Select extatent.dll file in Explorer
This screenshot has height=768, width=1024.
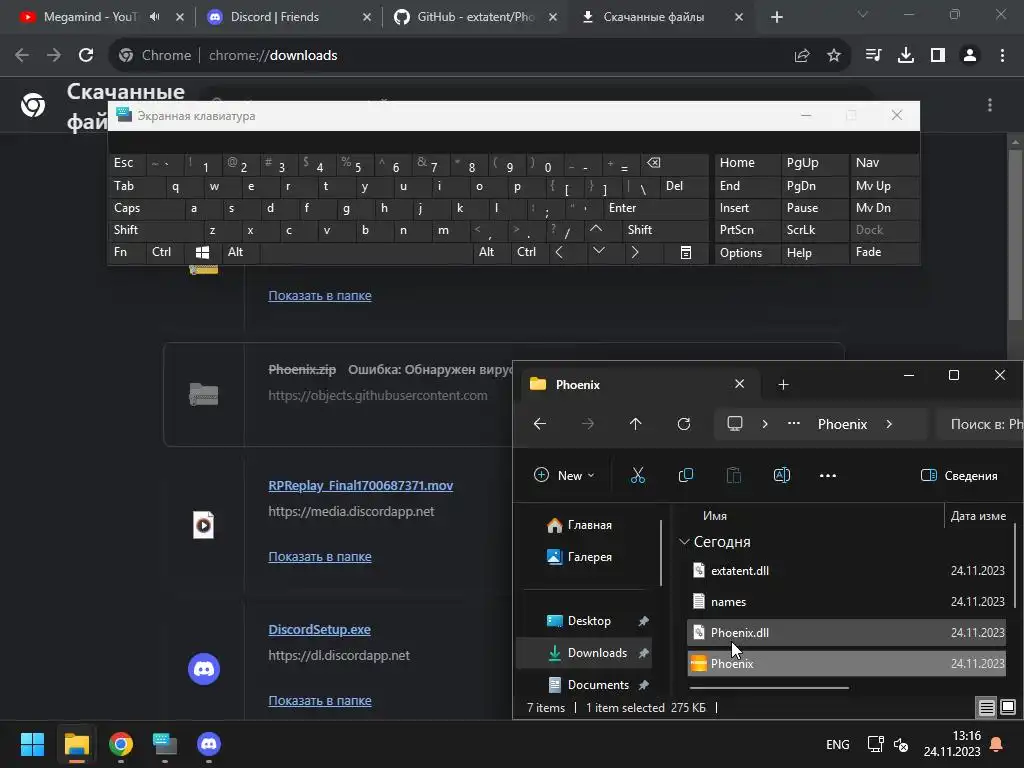[846, 571]
